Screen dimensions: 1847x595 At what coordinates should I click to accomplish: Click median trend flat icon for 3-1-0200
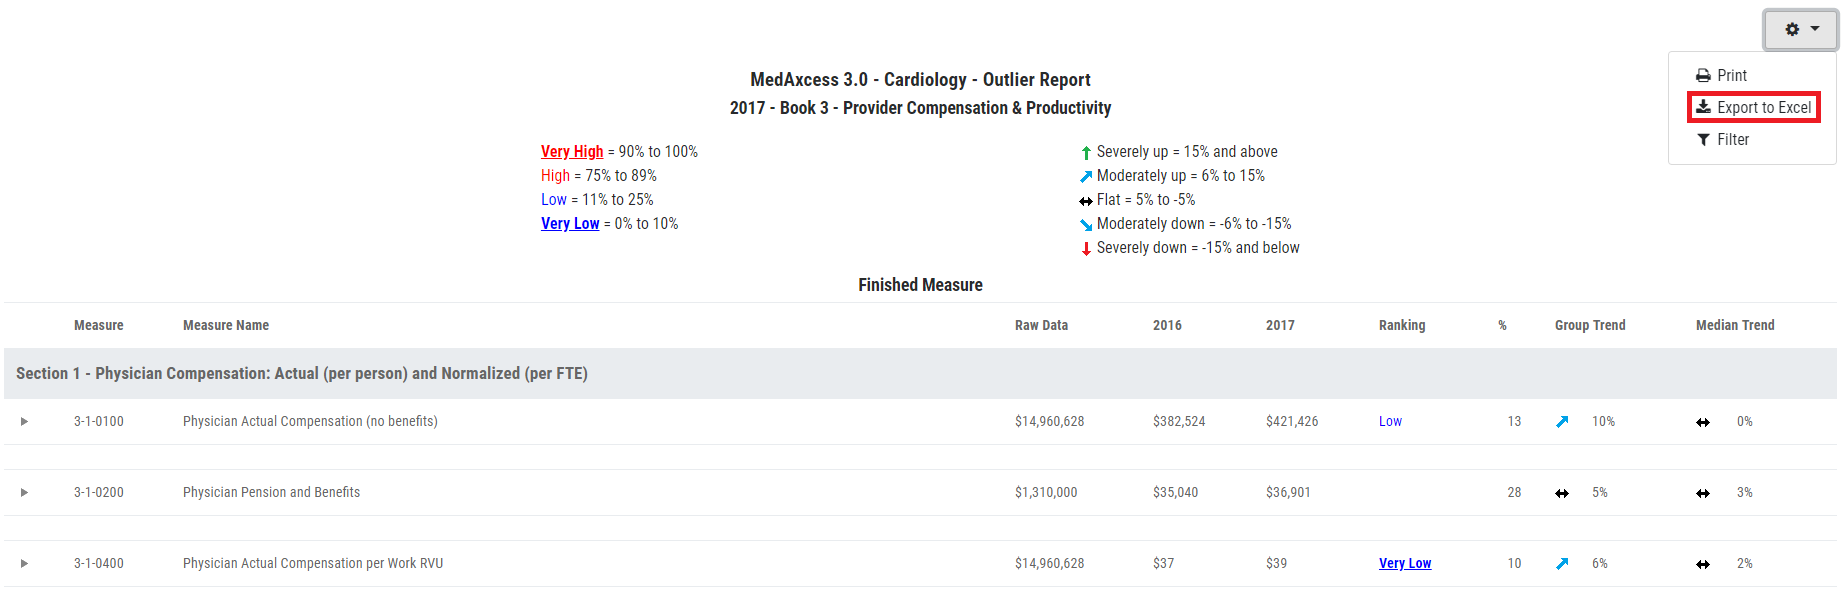[1703, 493]
